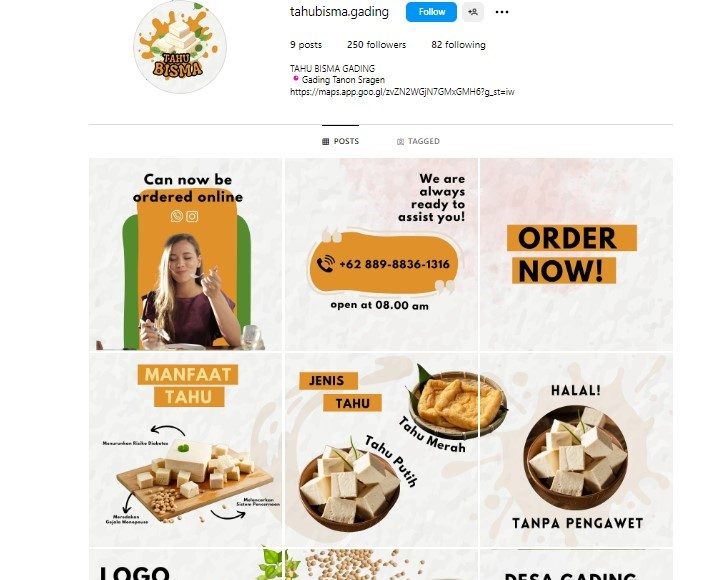Viewport: 701px width, 580px height.
Task: Open suggested similar accounts icon
Action: (x=473, y=12)
